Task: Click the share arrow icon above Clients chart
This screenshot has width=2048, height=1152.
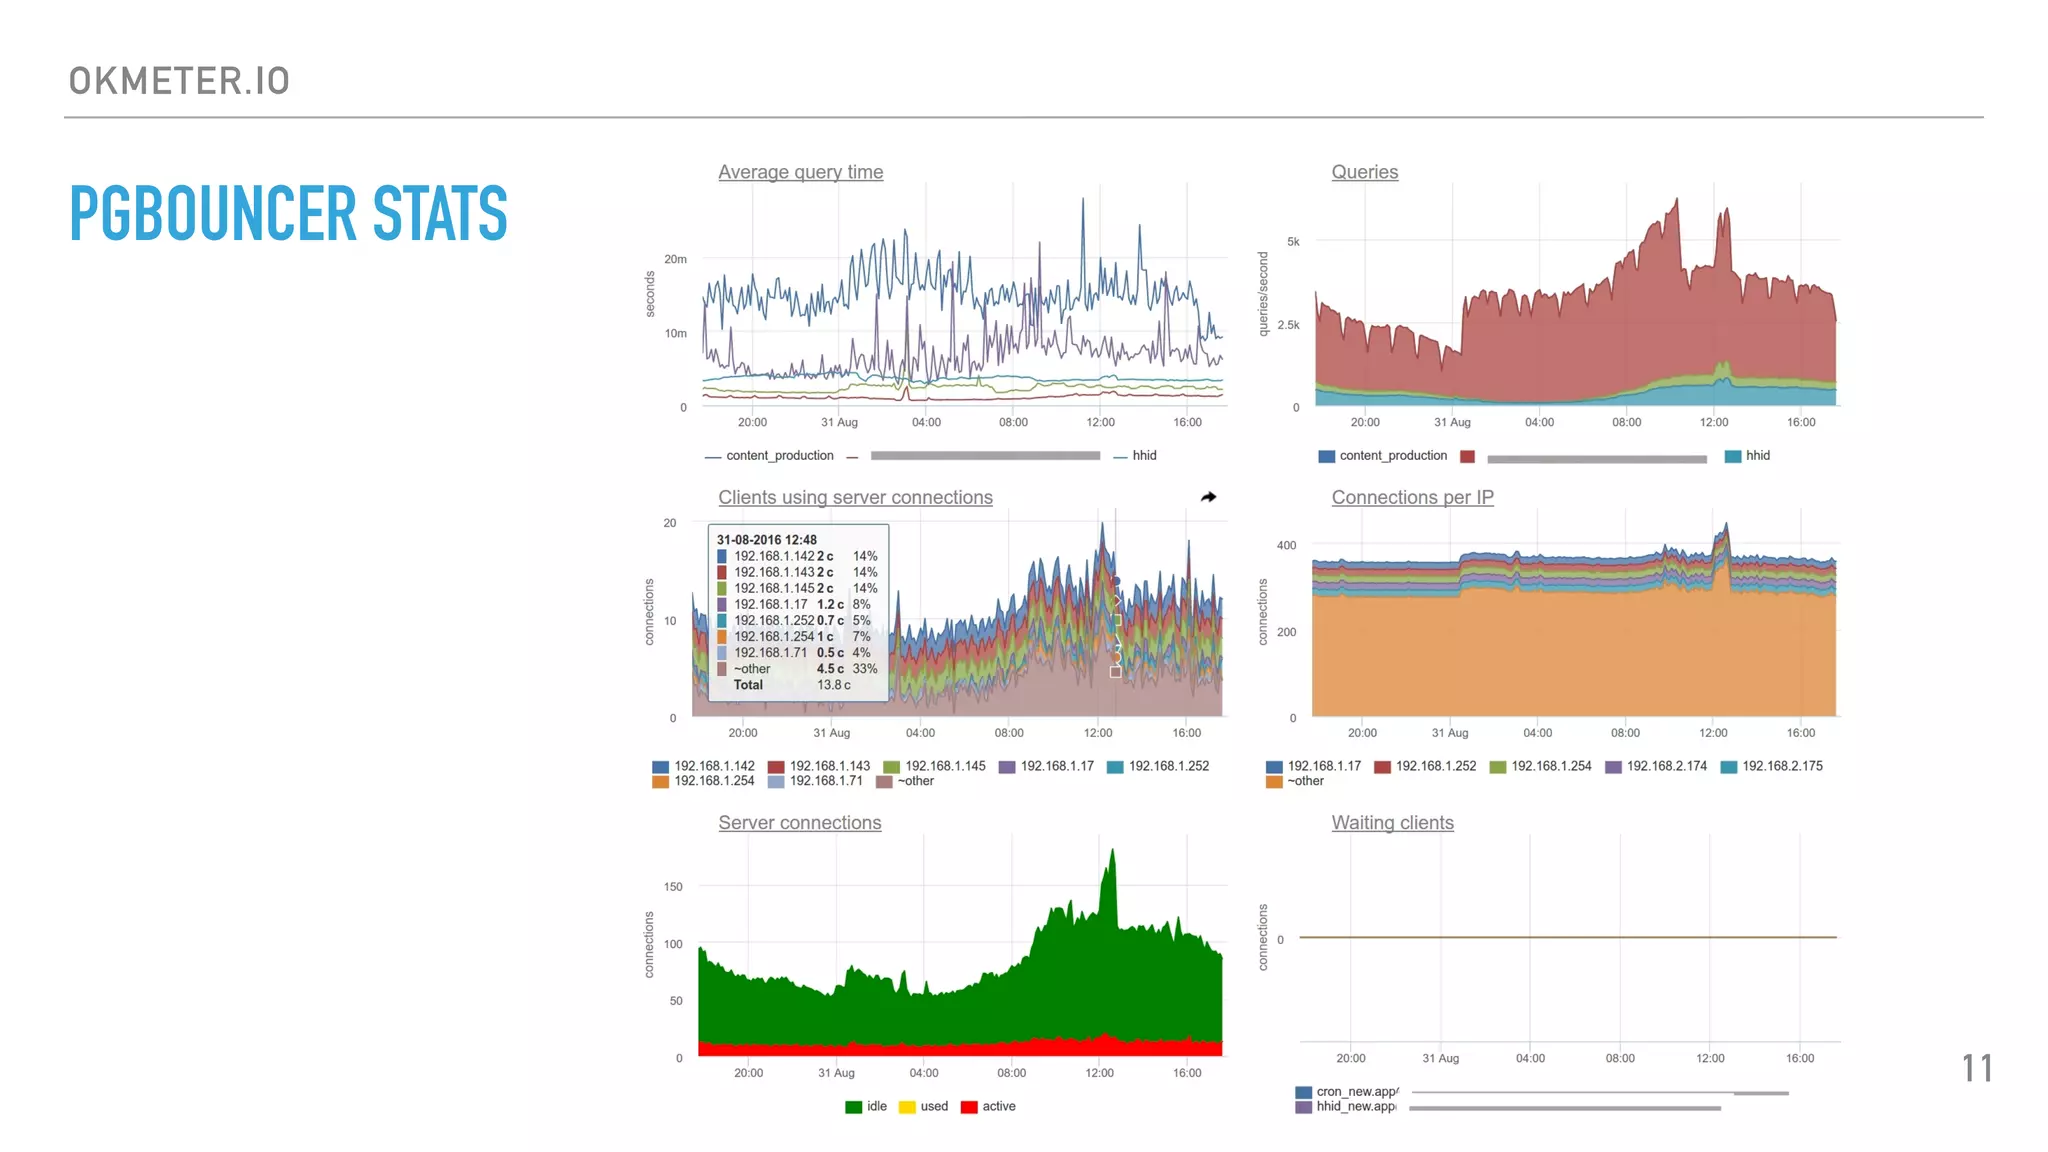Action: [1208, 497]
